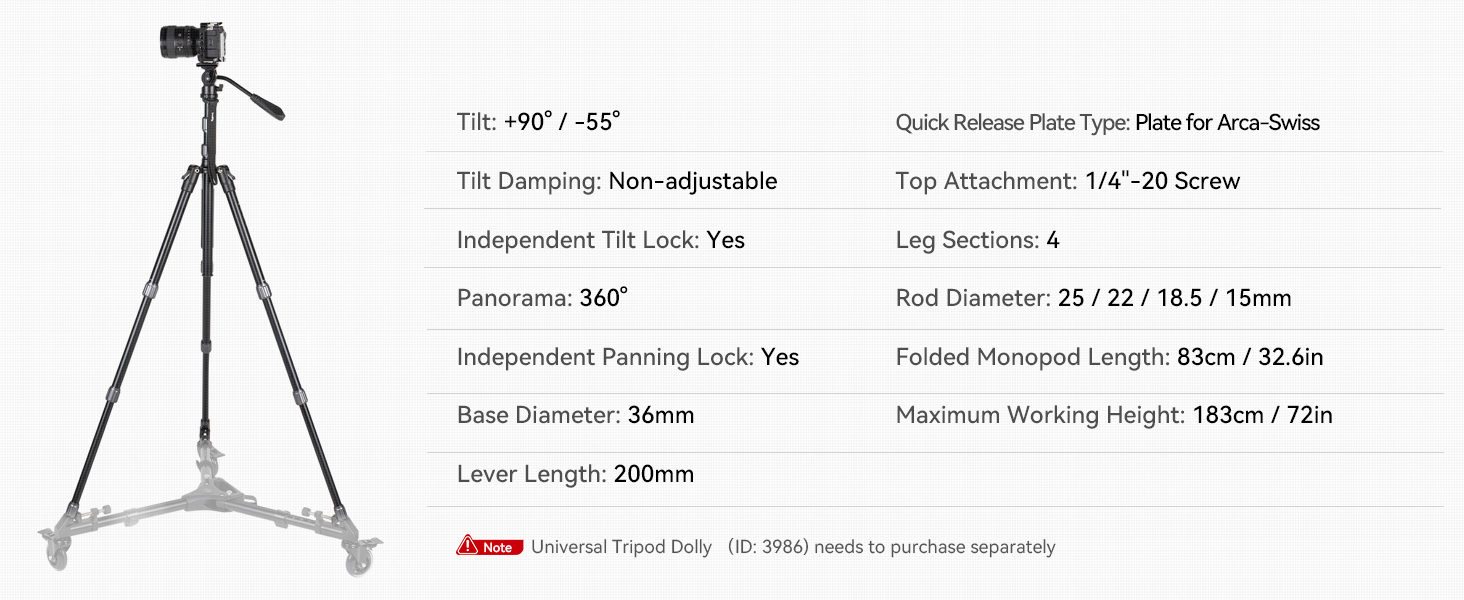The image size is (1464, 600).
Task: Click the Universal Tripod Dolly note text
Action: 621,547
